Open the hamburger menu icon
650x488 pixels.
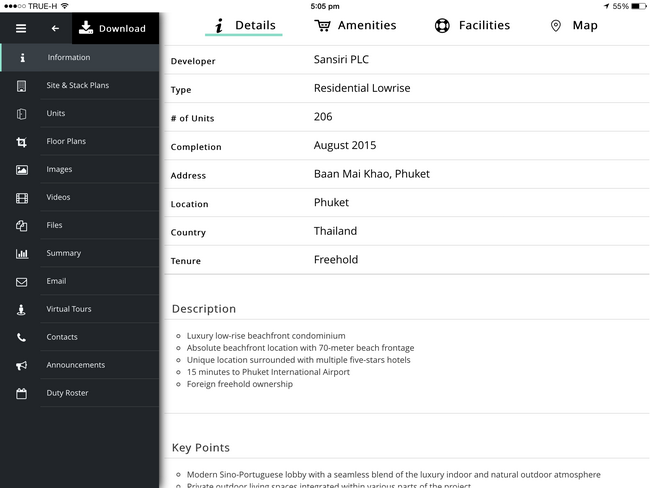tap(21, 28)
